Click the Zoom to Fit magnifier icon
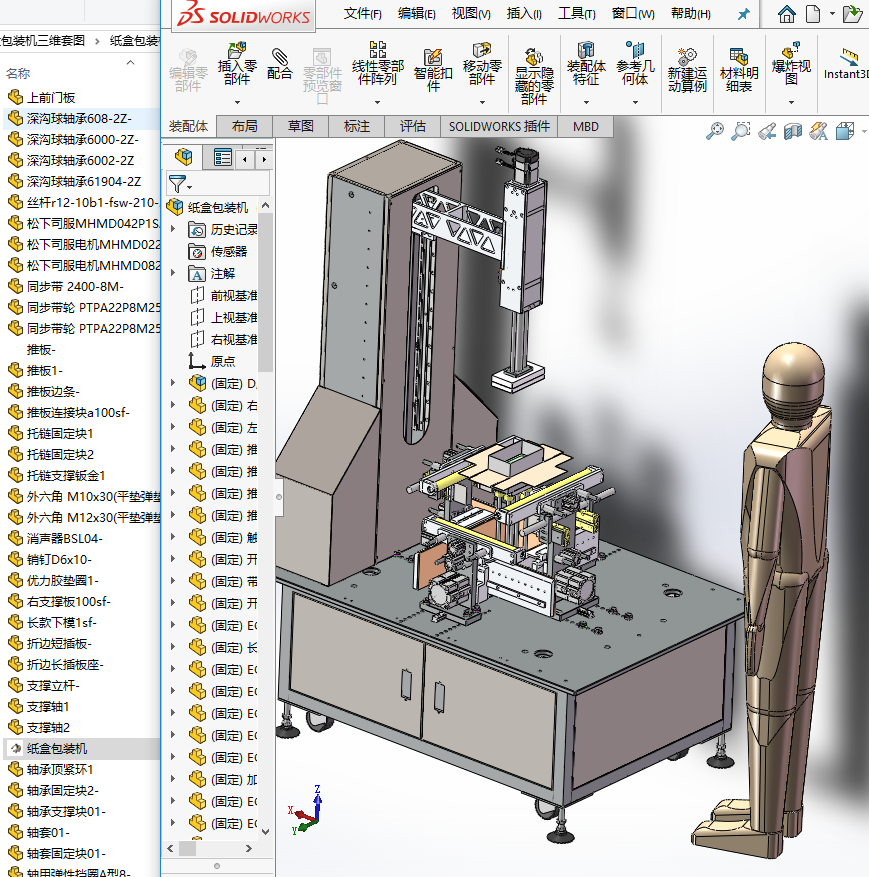The image size is (869, 877). click(x=715, y=131)
